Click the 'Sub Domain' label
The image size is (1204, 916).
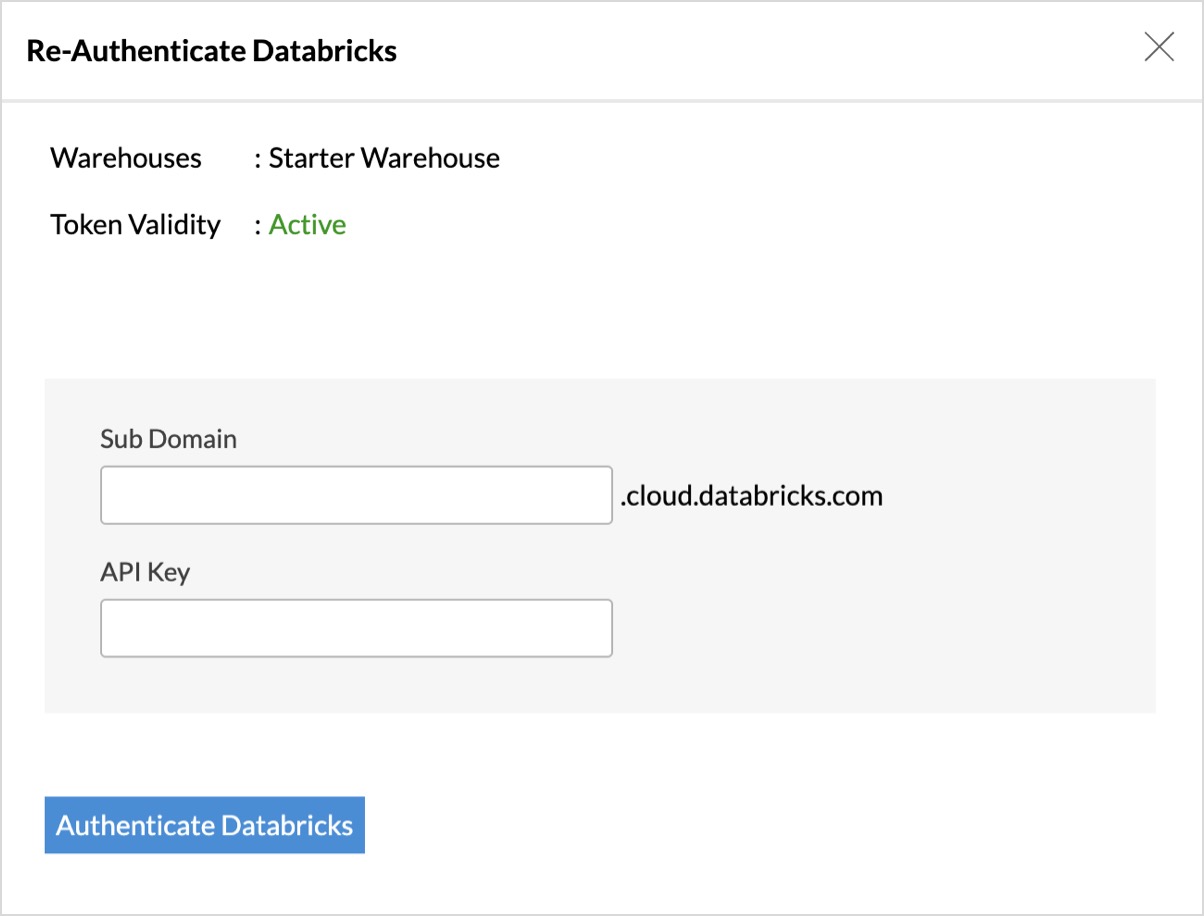pyautogui.click(x=168, y=439)
